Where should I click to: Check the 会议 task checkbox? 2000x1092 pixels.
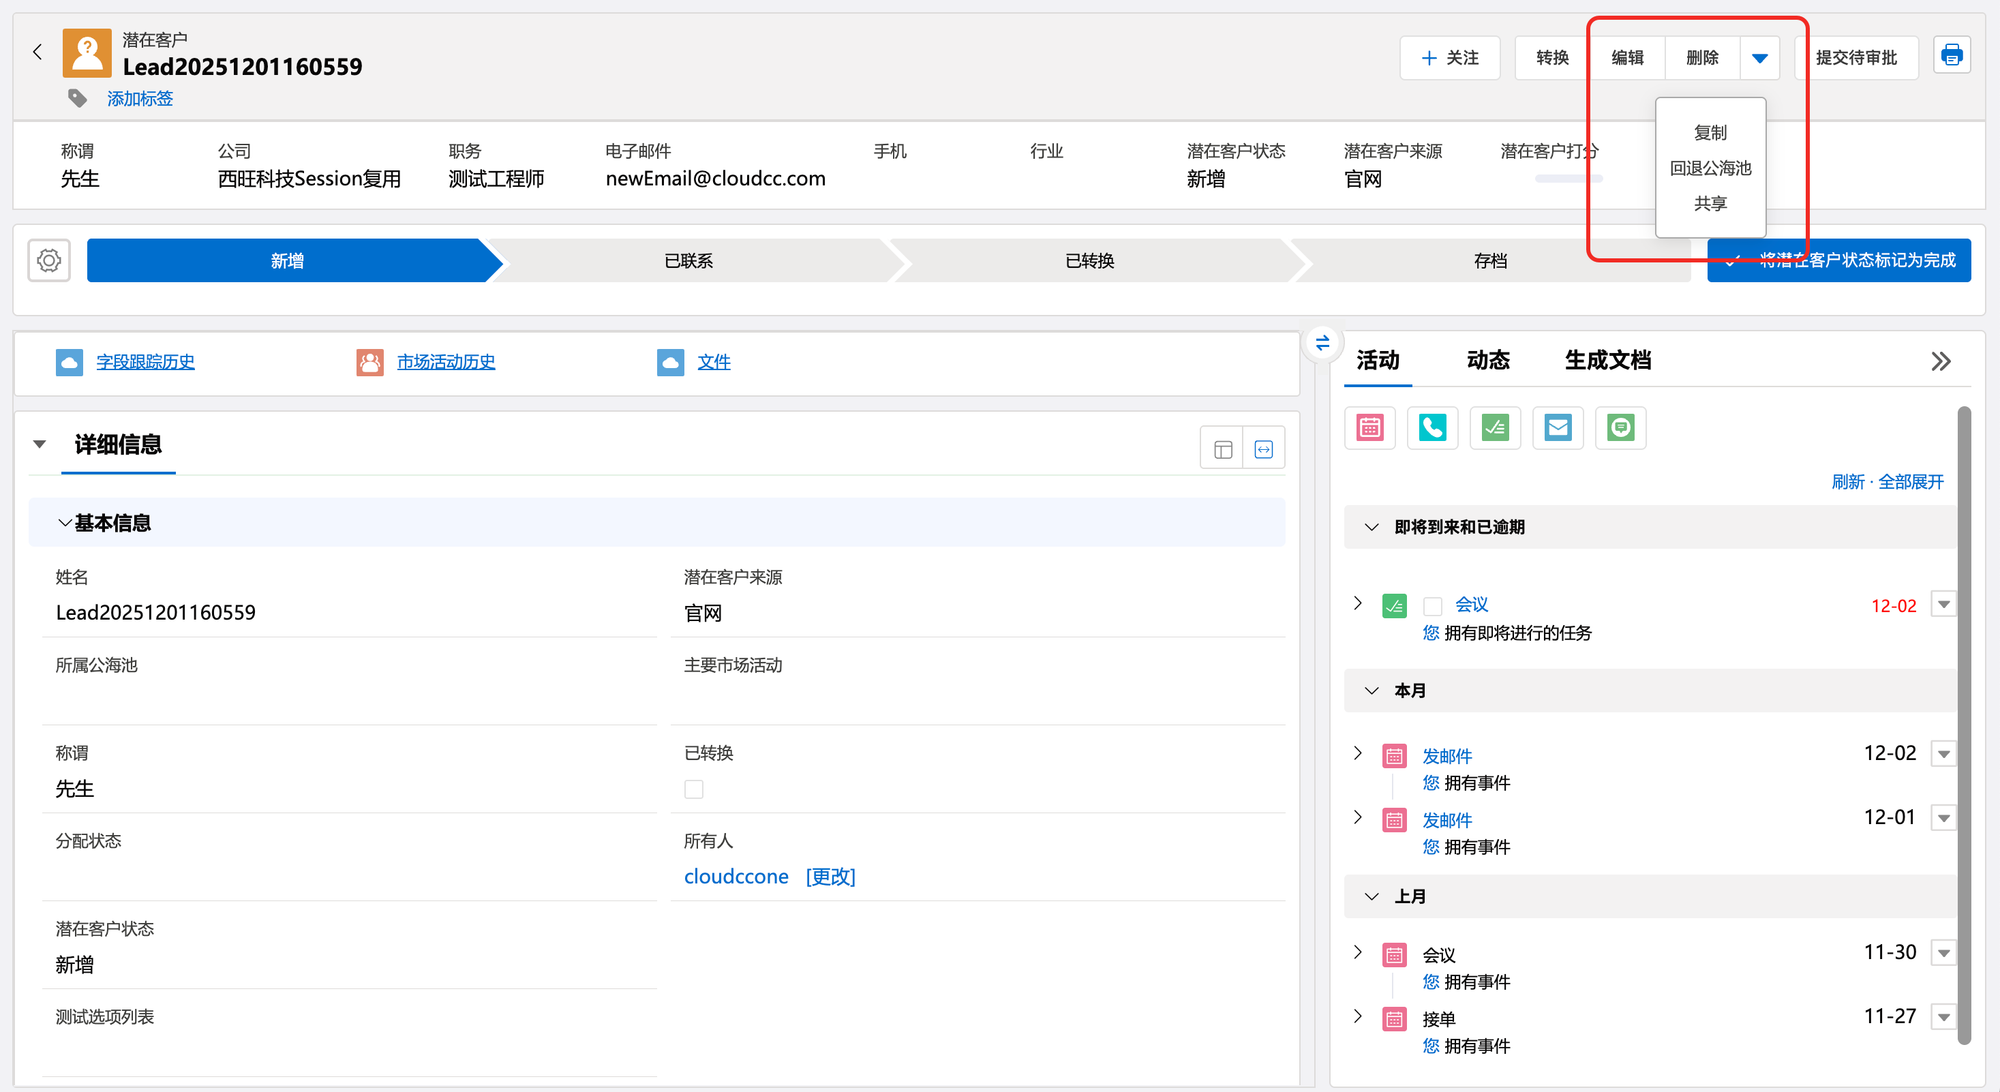pyautogui.click(x=1433, y=606)
